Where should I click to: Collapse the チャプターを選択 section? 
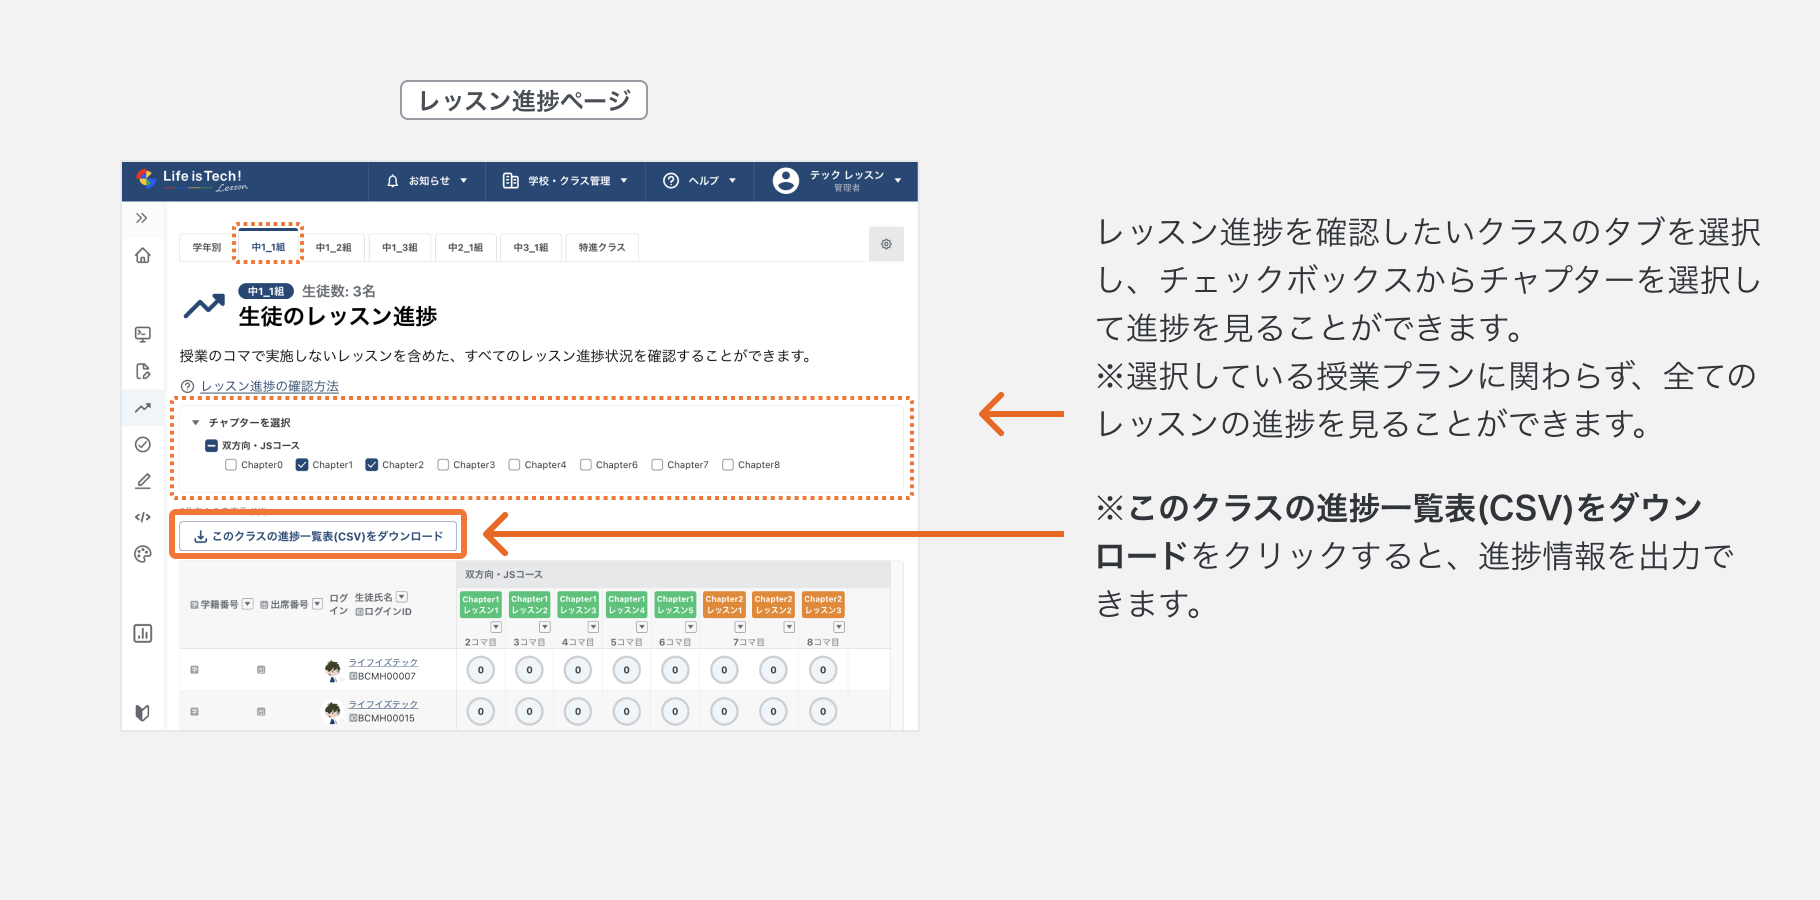[x=197, y=421]
